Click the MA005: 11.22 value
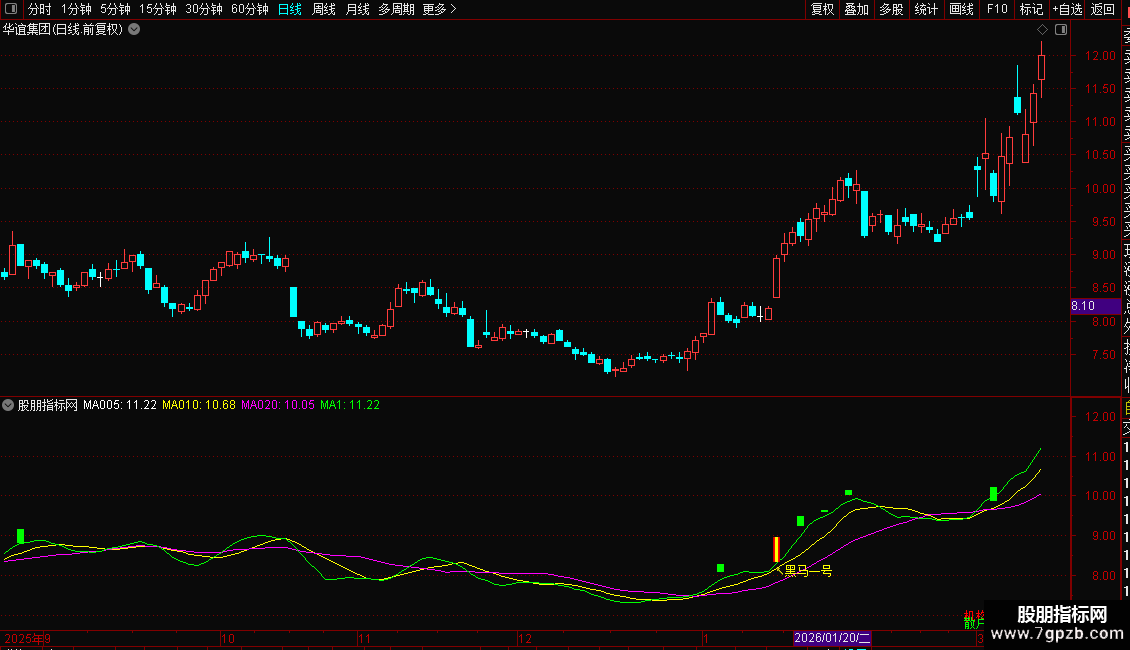1130x650 pixels. tap(120, 405)
